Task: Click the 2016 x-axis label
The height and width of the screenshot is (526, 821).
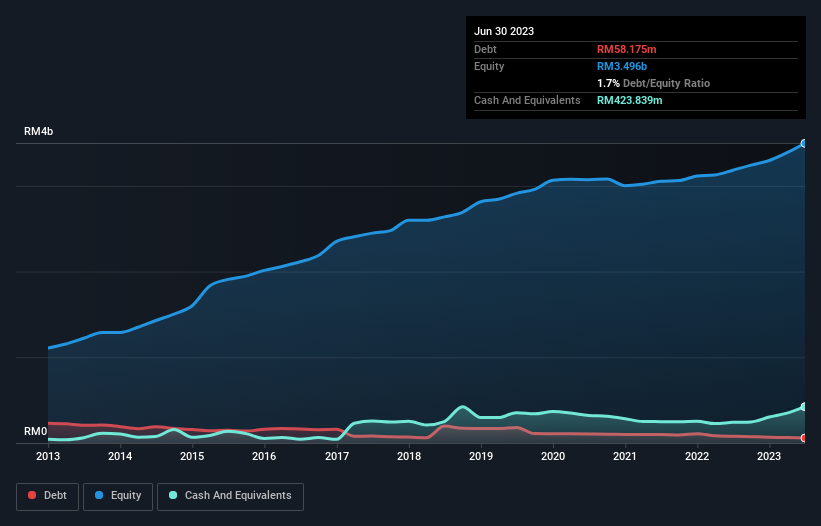Action: (x=264, y=456)
